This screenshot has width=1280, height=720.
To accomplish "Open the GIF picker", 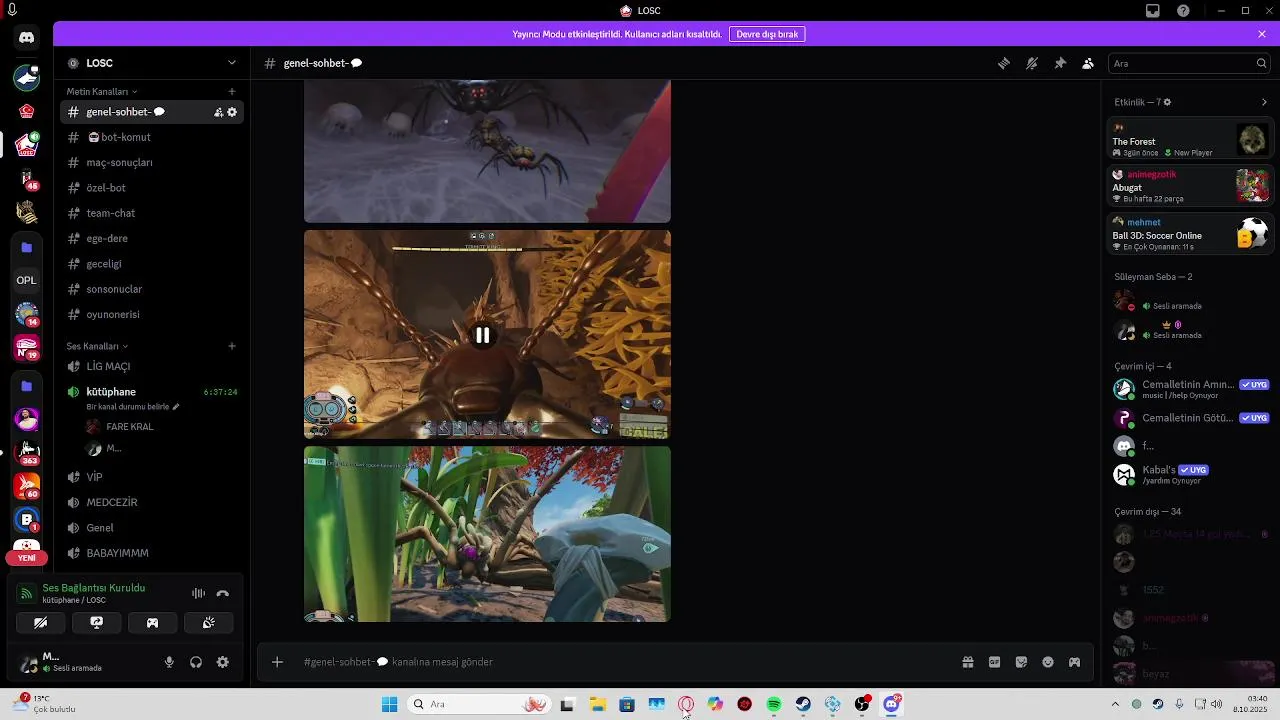I will 995,662.
